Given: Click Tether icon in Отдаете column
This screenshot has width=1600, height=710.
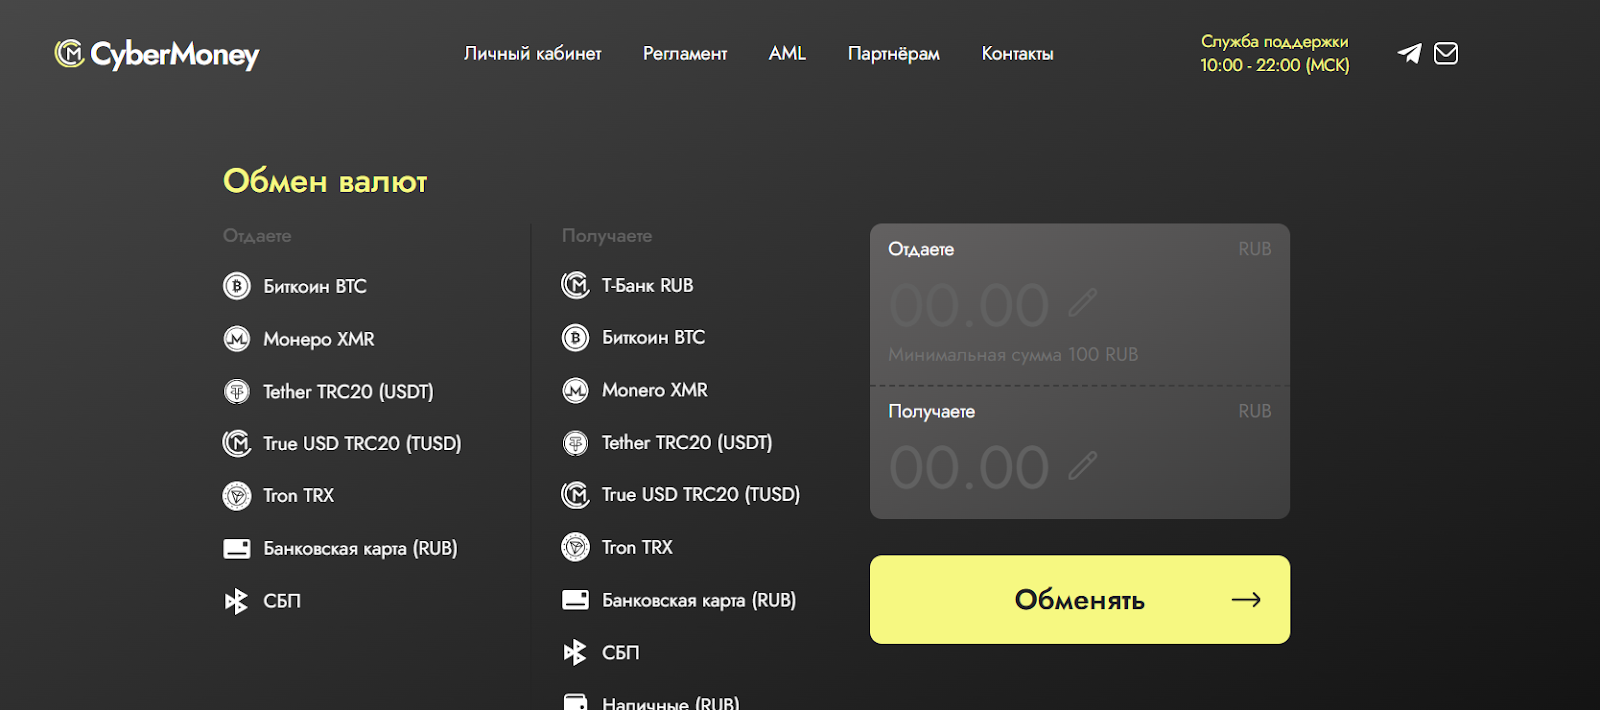Looking at the screenshot, I should coord(237,391).
